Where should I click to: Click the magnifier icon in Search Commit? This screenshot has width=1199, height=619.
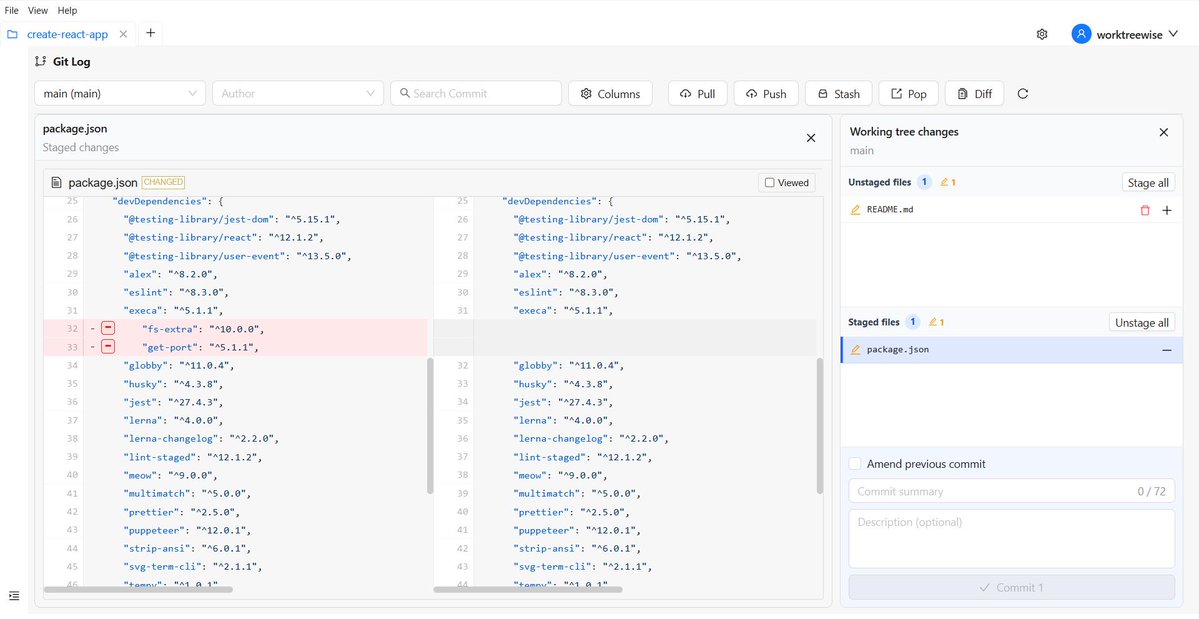coord(405,93)
